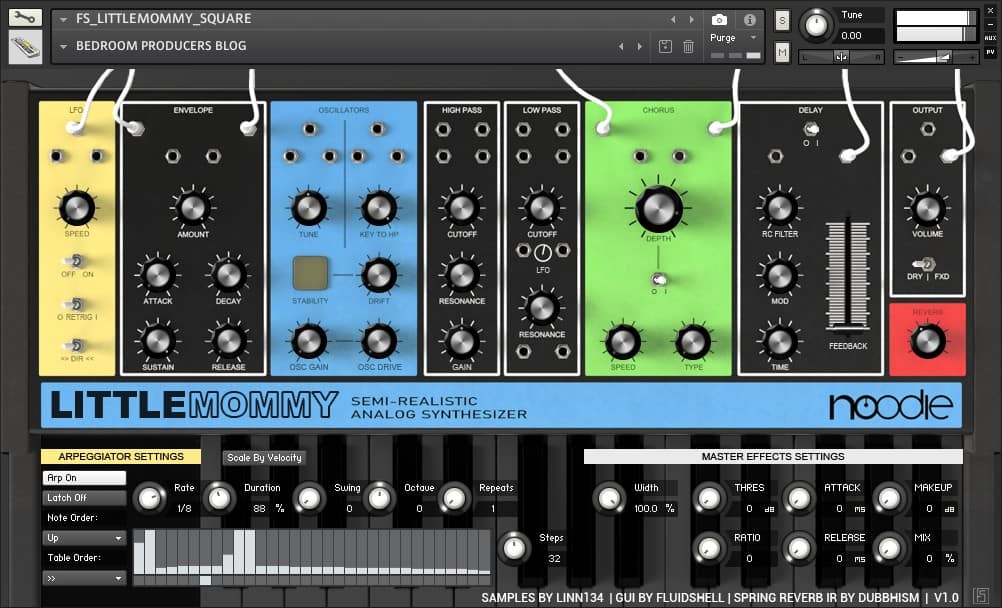
Task: Click the HIGH PASS GAIN knob
Action: click(x=461, y=341)
